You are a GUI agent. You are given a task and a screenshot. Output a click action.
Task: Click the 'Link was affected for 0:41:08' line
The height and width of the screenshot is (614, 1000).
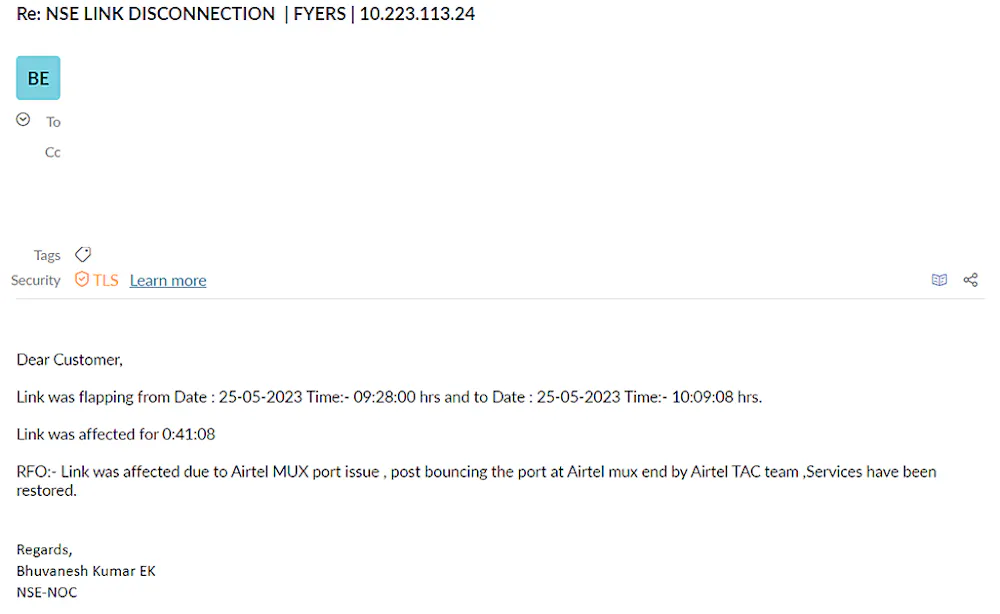116,434
